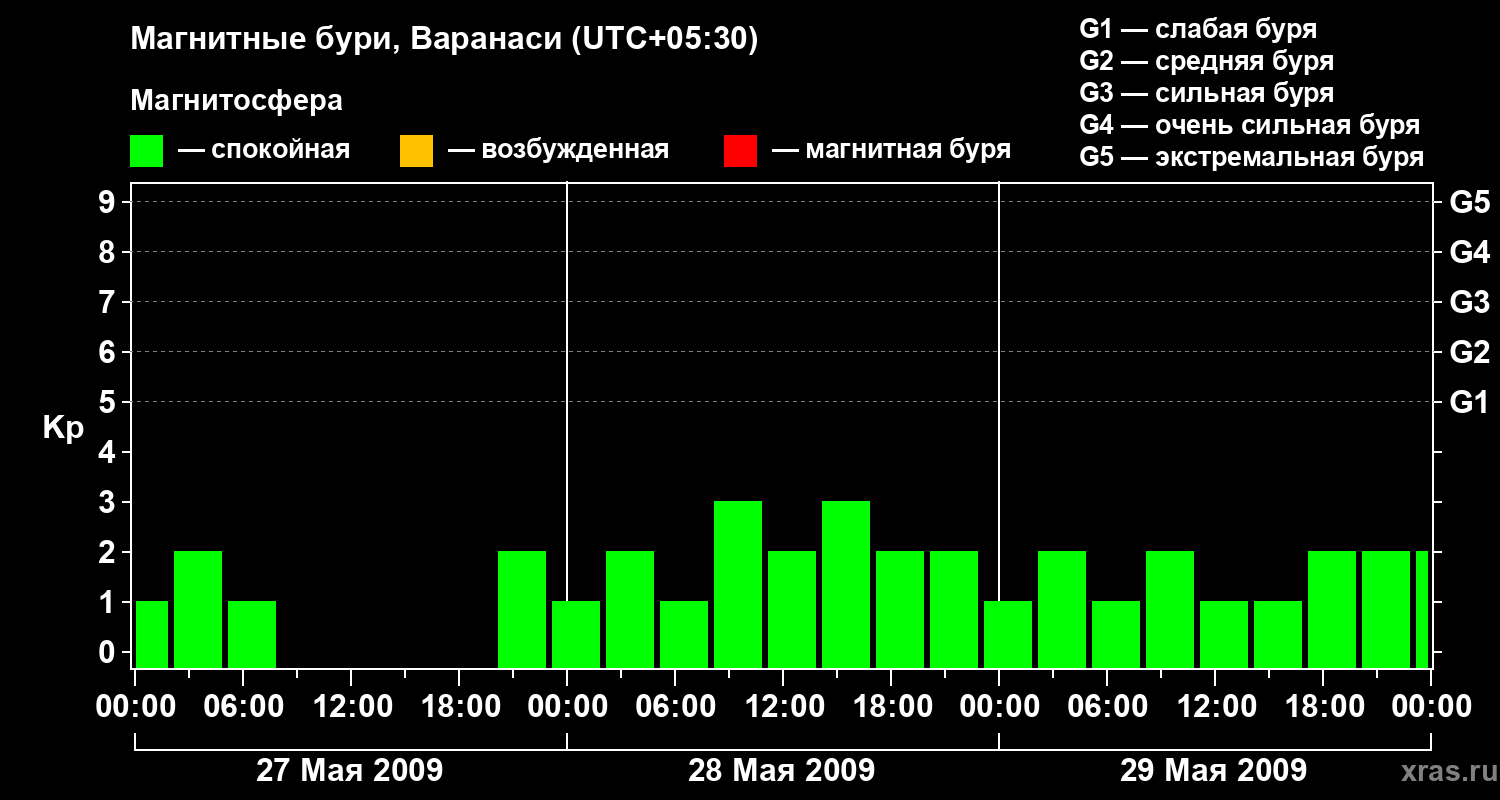Viewport: 1500px width, 800px height.
Task: Click the Kp 3 bar before 12:00 on 28 Мая
Action: click(738, 584)
